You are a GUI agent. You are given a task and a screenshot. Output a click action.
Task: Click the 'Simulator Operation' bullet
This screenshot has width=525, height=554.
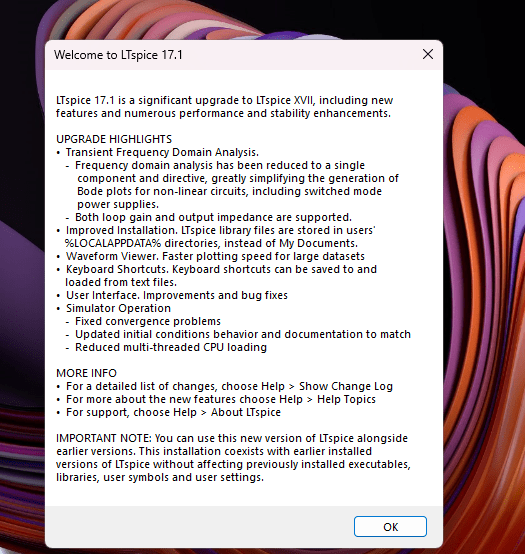click(118, 308)
